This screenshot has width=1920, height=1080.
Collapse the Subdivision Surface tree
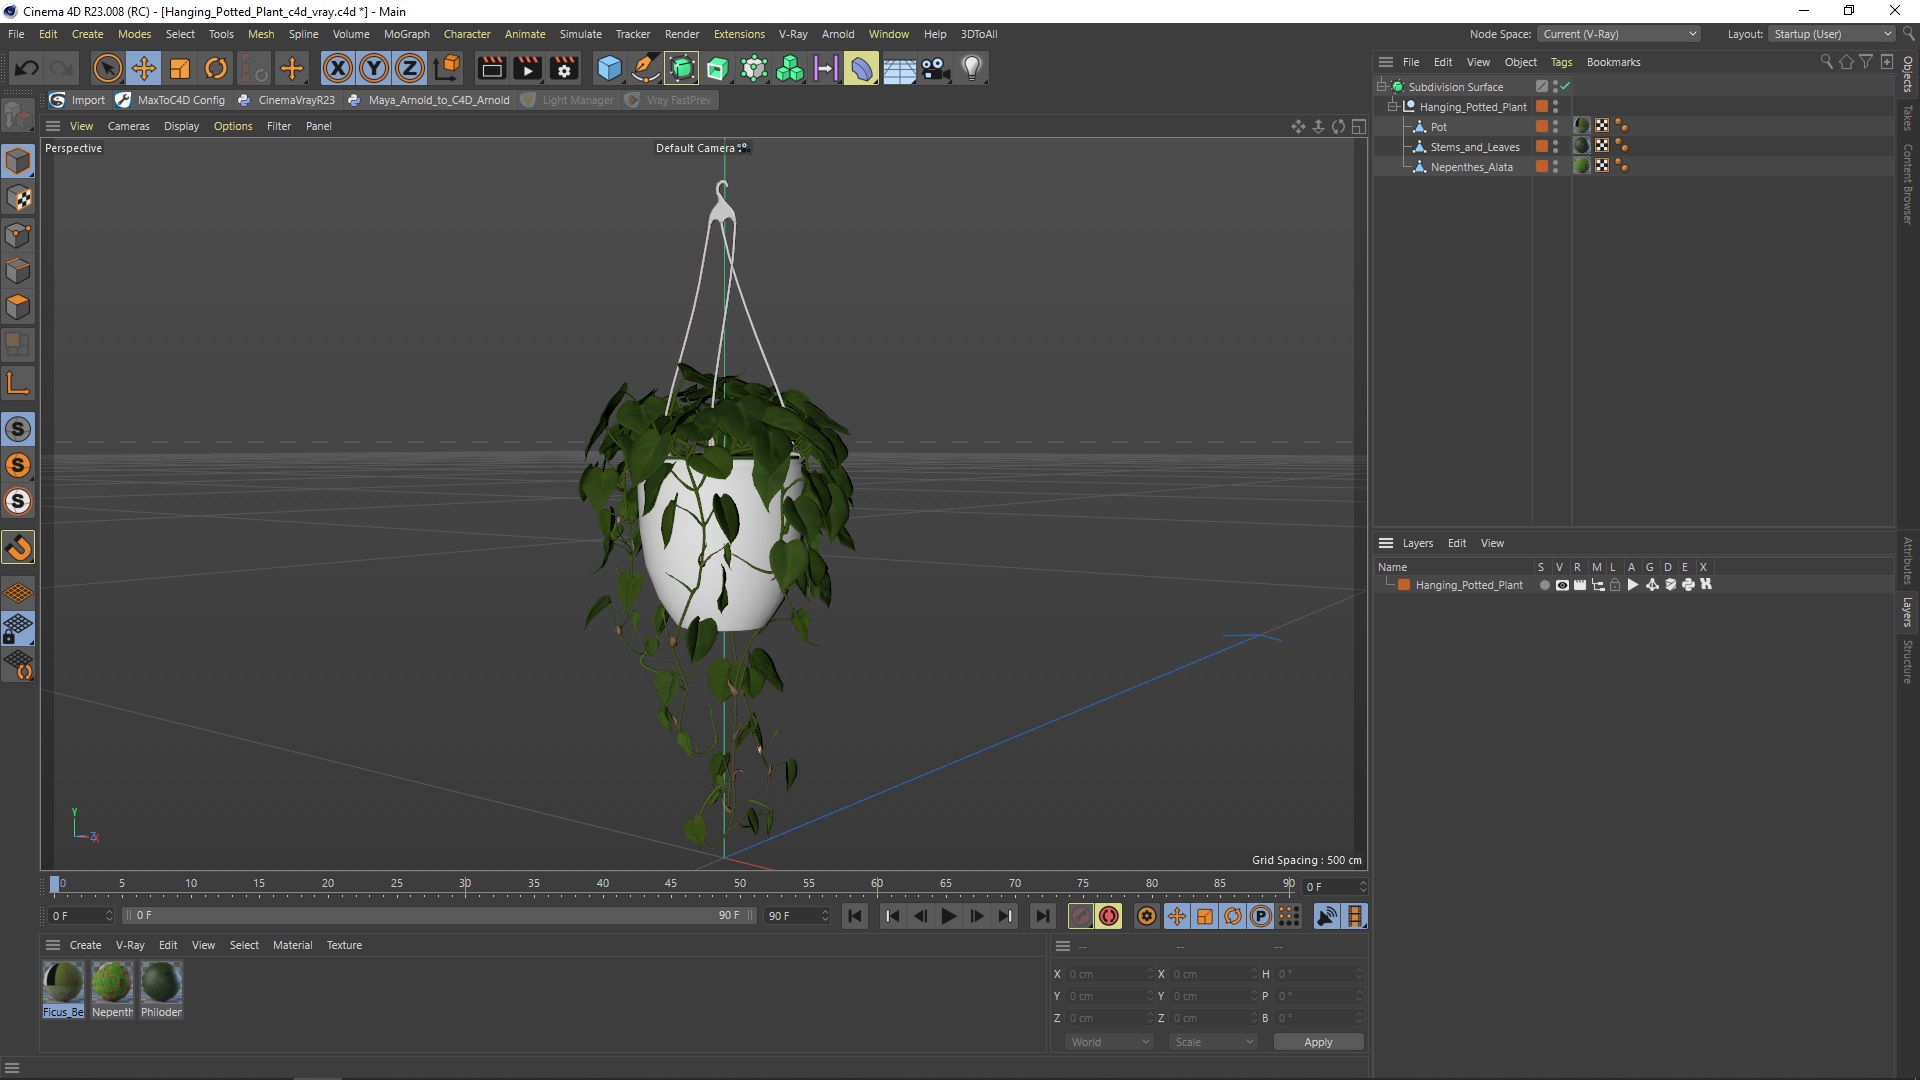tap(1382, 86)
